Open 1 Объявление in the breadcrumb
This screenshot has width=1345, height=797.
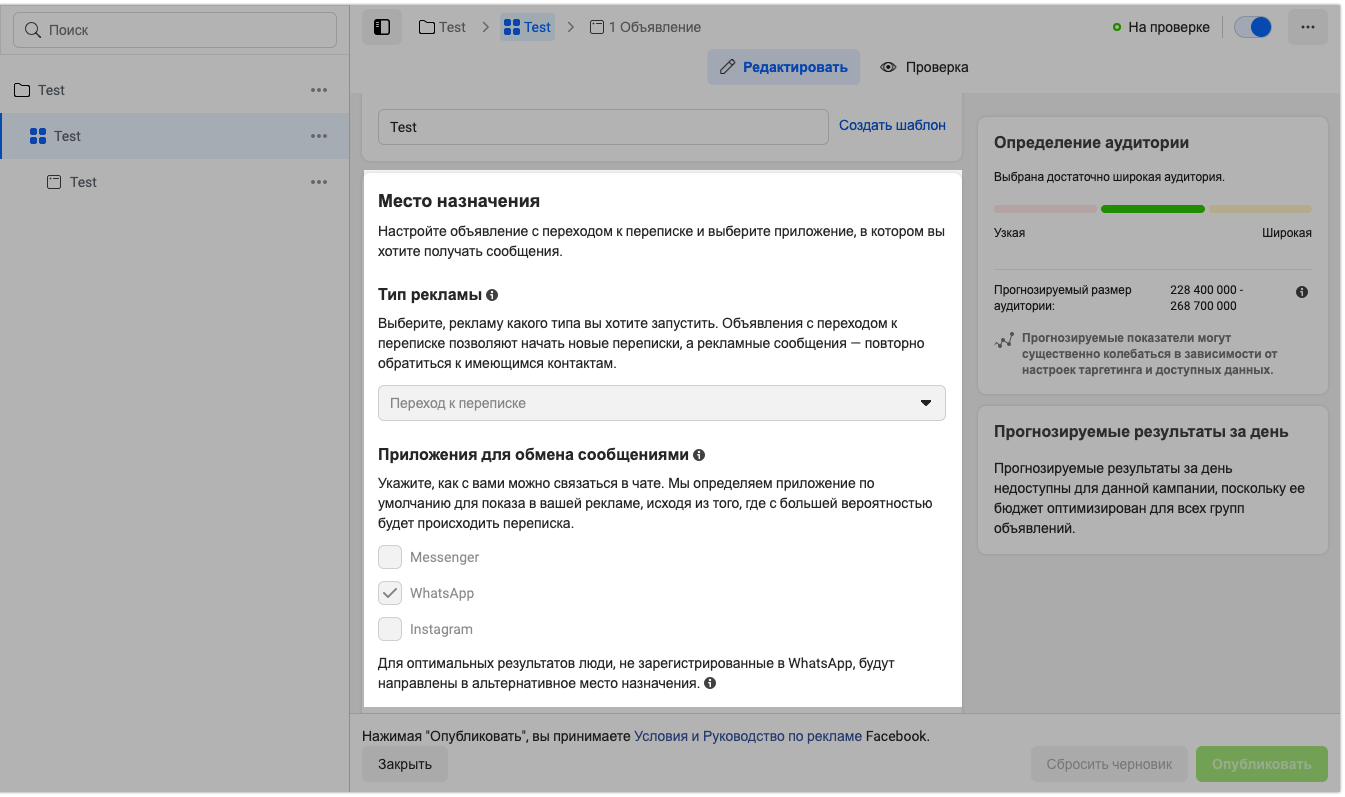646,27
